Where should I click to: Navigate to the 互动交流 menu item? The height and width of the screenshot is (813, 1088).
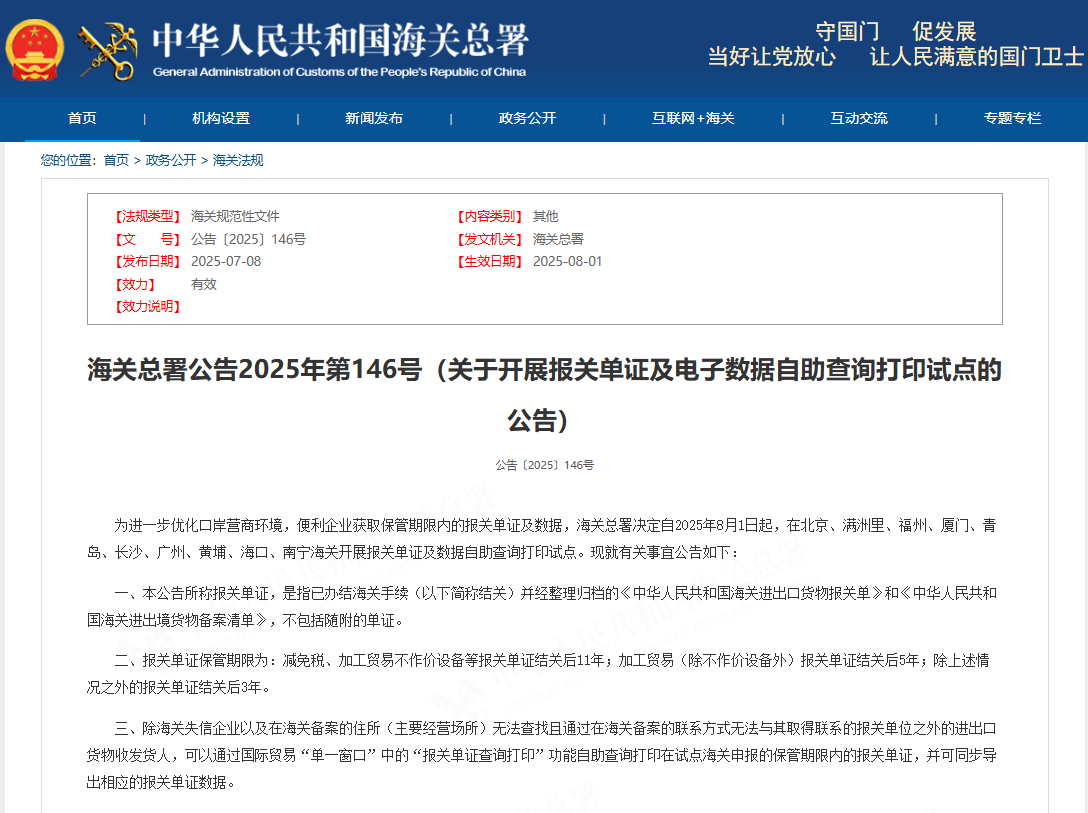click(x=858, y=118)
